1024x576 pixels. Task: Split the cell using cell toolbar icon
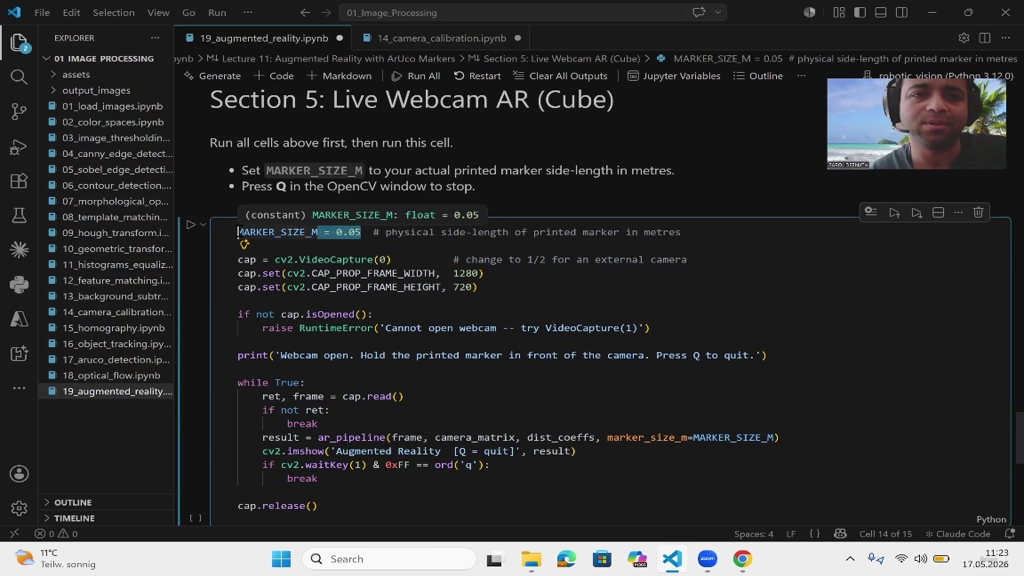tap(938, 212)
